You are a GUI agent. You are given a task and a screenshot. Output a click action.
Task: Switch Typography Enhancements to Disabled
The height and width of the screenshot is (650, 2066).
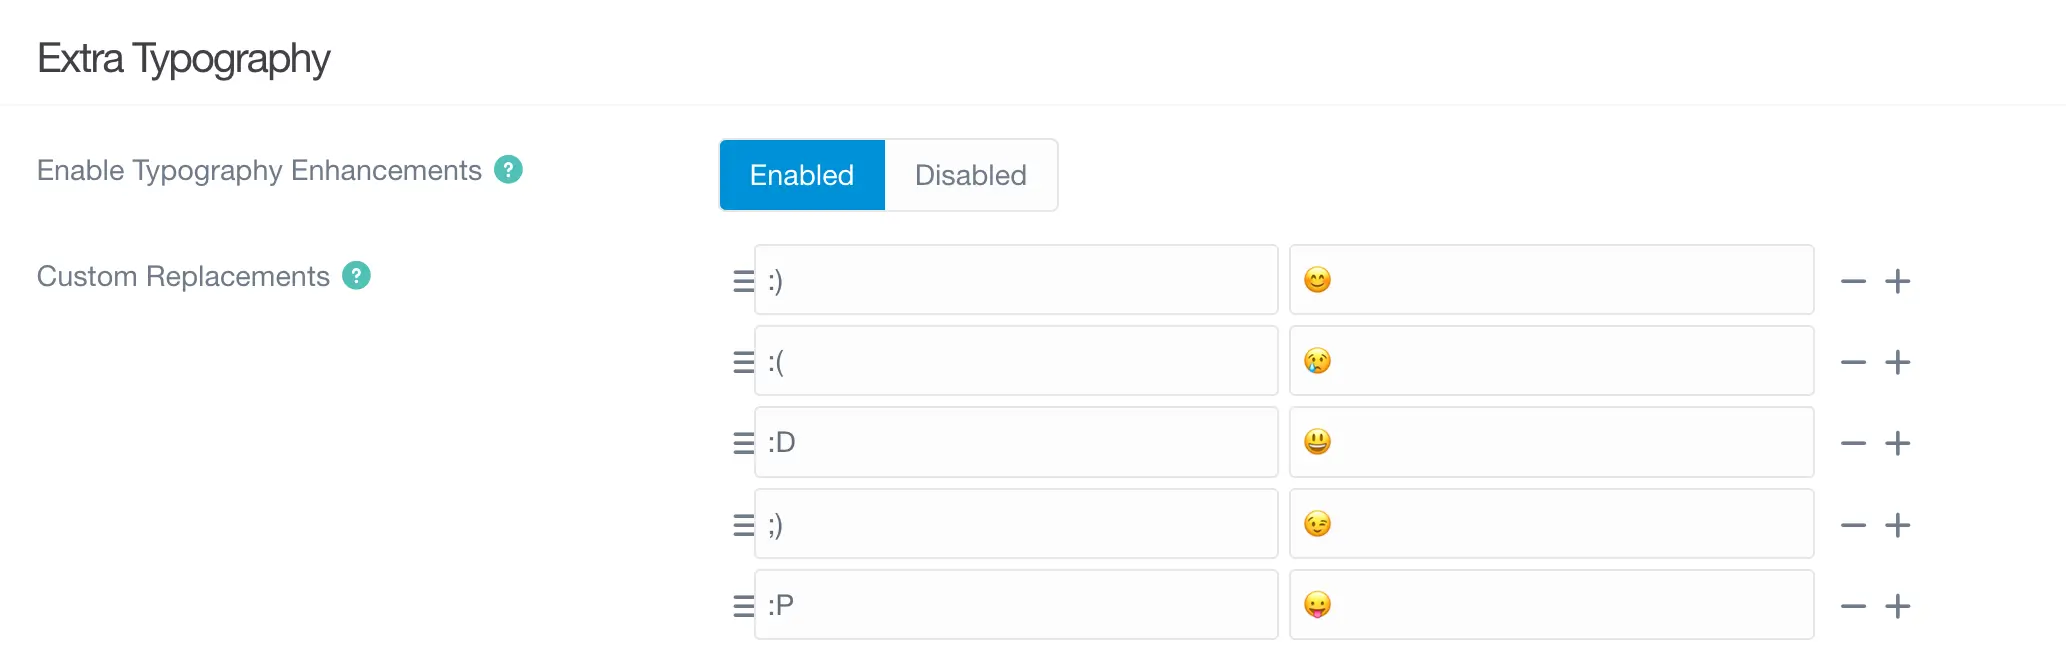point(971,175)
